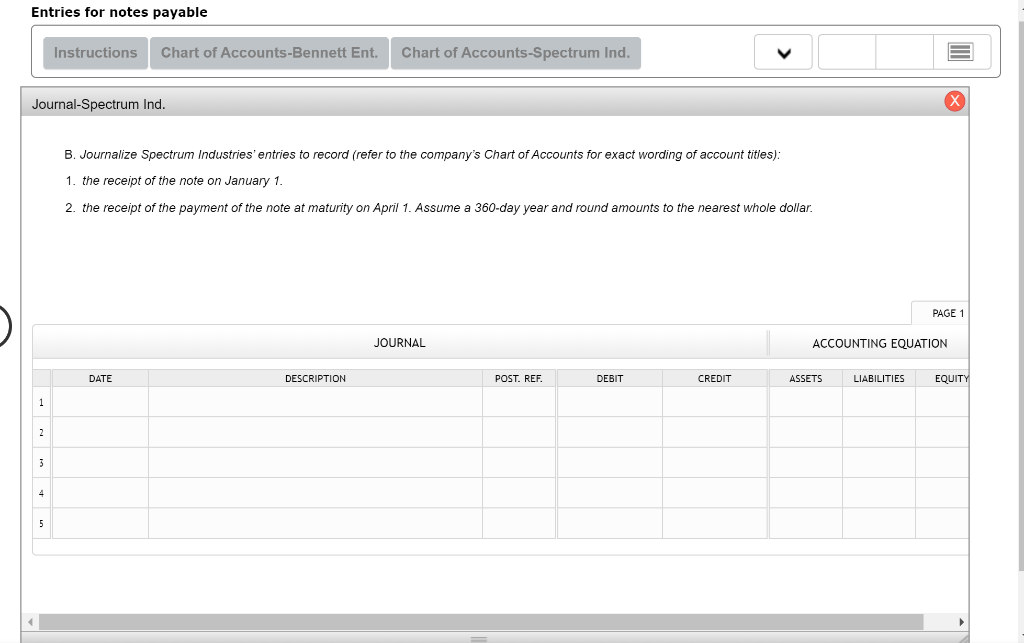This screenshot has width=1024, height=643.
Task: Click the date field in row 1
Action: point(100,402)
